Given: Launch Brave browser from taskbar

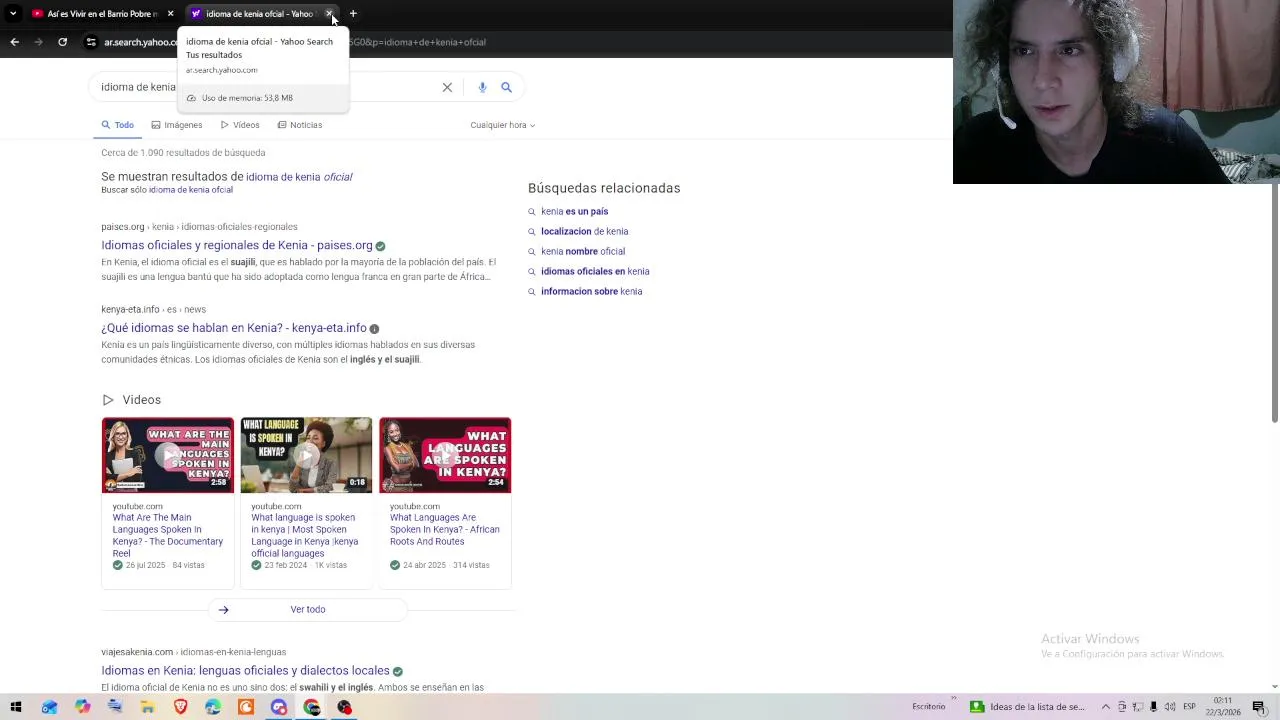Looking at the screenshot, I should (180, 707).
